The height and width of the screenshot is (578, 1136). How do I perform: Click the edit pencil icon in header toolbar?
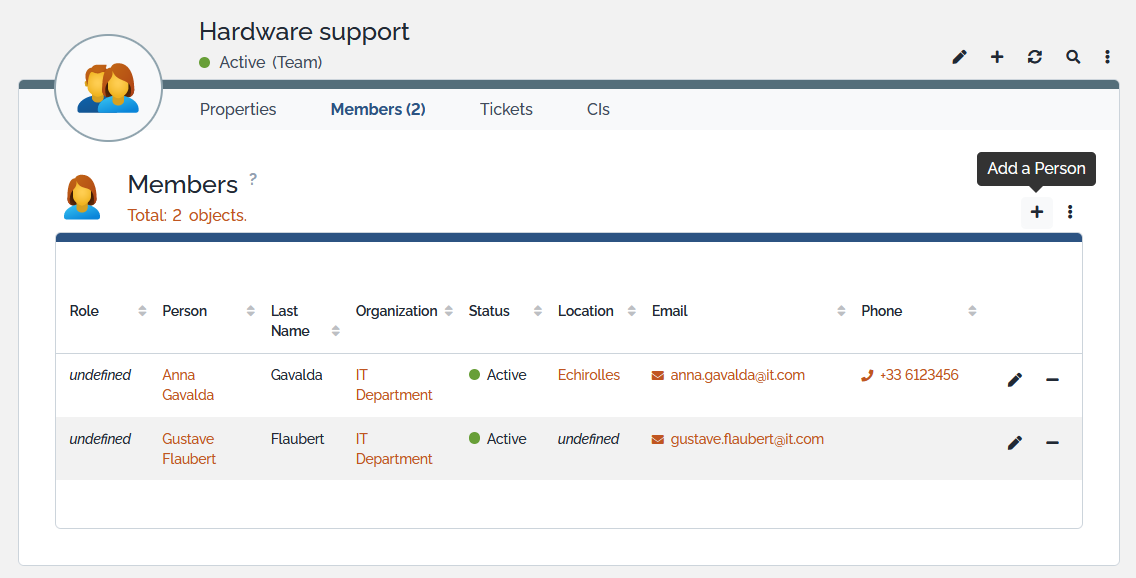click(x=959, y=57)
